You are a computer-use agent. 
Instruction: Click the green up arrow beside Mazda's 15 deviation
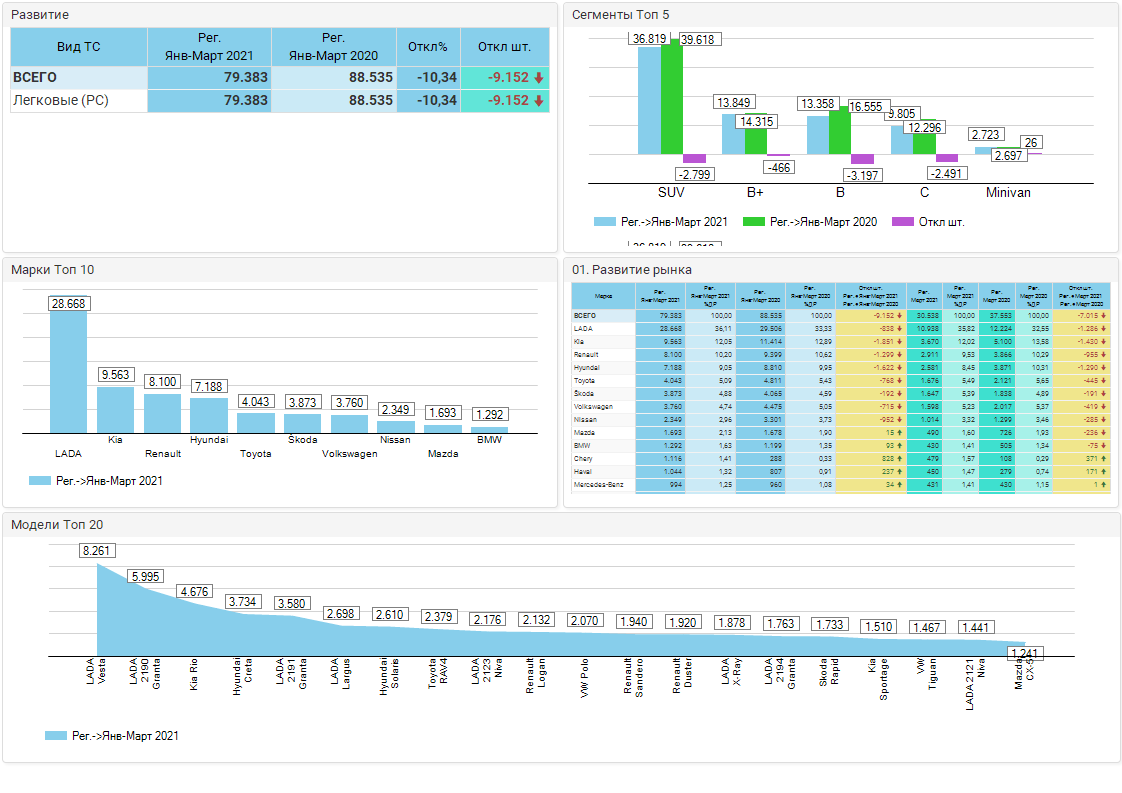pyautogui.click(x=901, y=432)
